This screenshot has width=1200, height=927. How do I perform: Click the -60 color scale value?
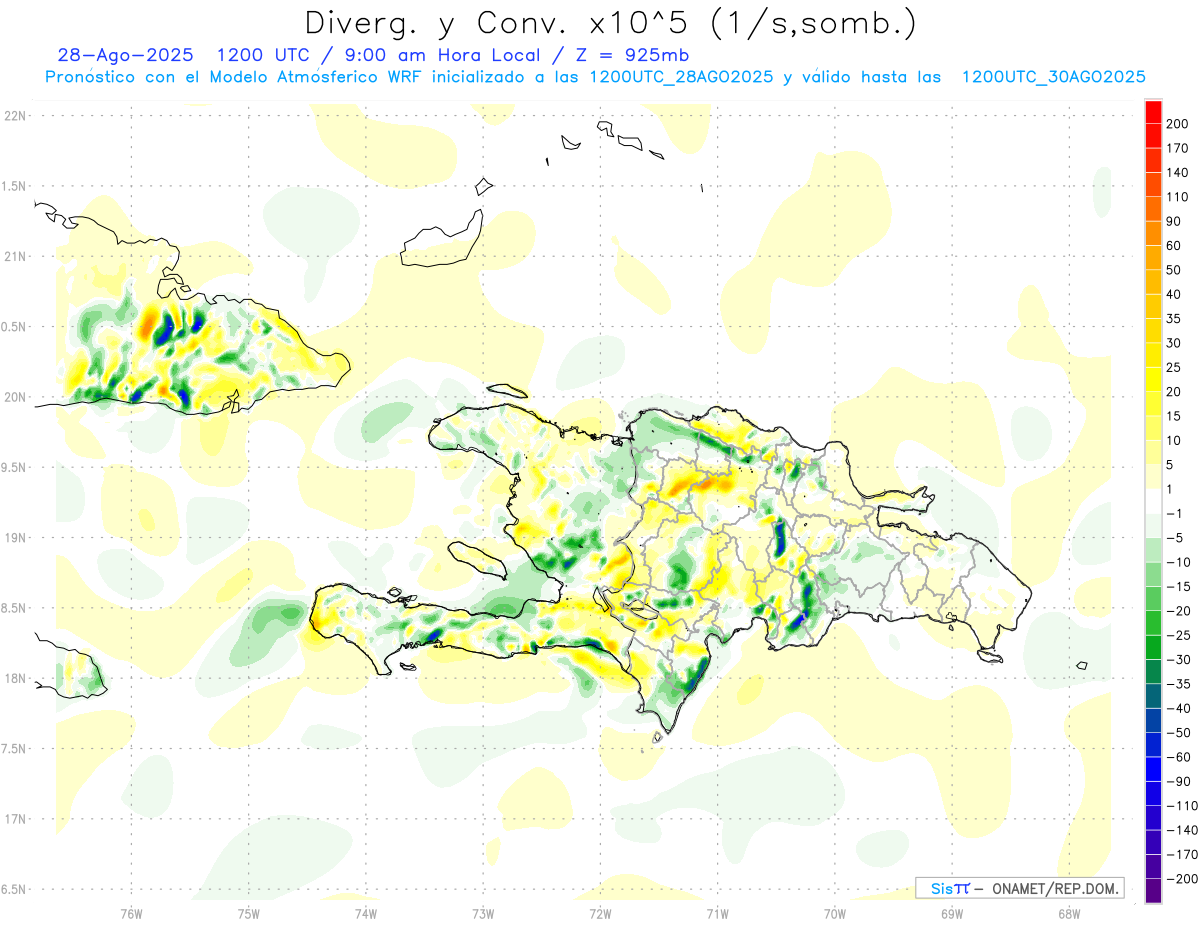(x=1177, y=757)
